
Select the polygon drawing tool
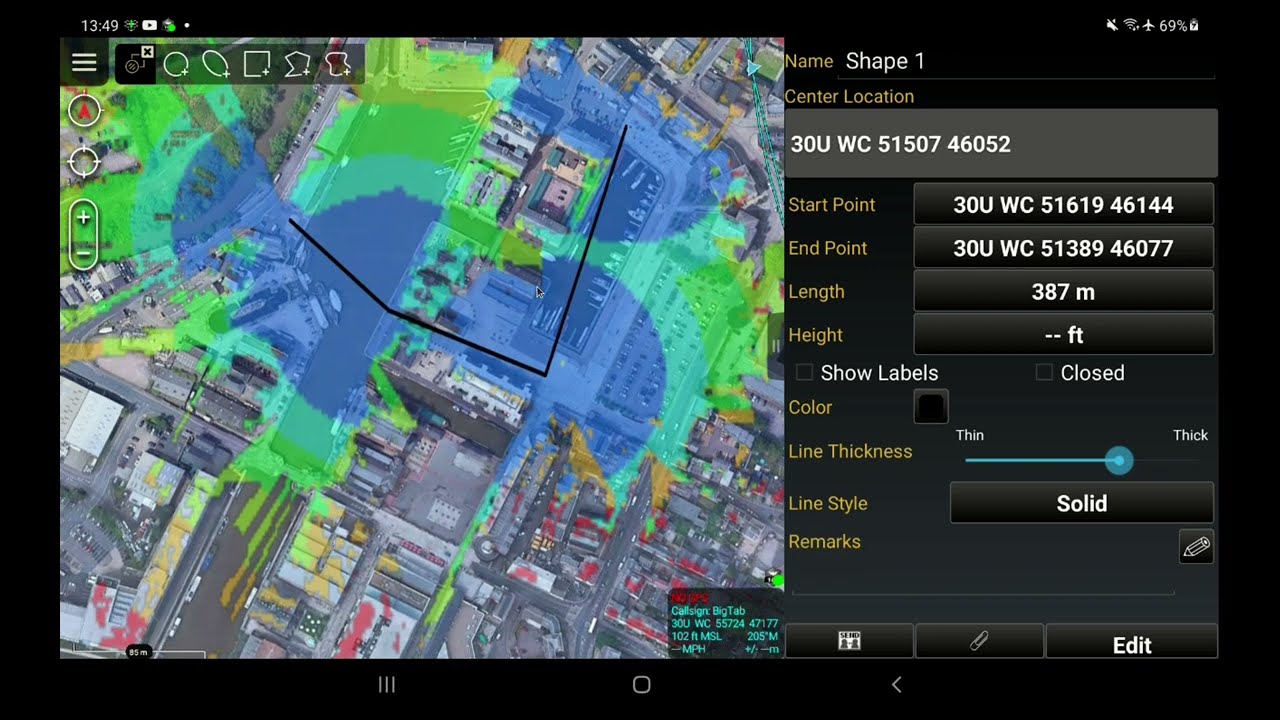(296, 62)
